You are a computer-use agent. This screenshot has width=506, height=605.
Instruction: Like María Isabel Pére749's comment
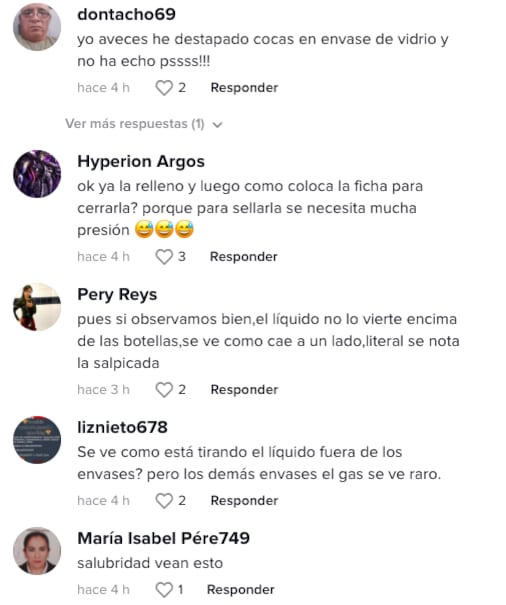click(x=164, y=590)
